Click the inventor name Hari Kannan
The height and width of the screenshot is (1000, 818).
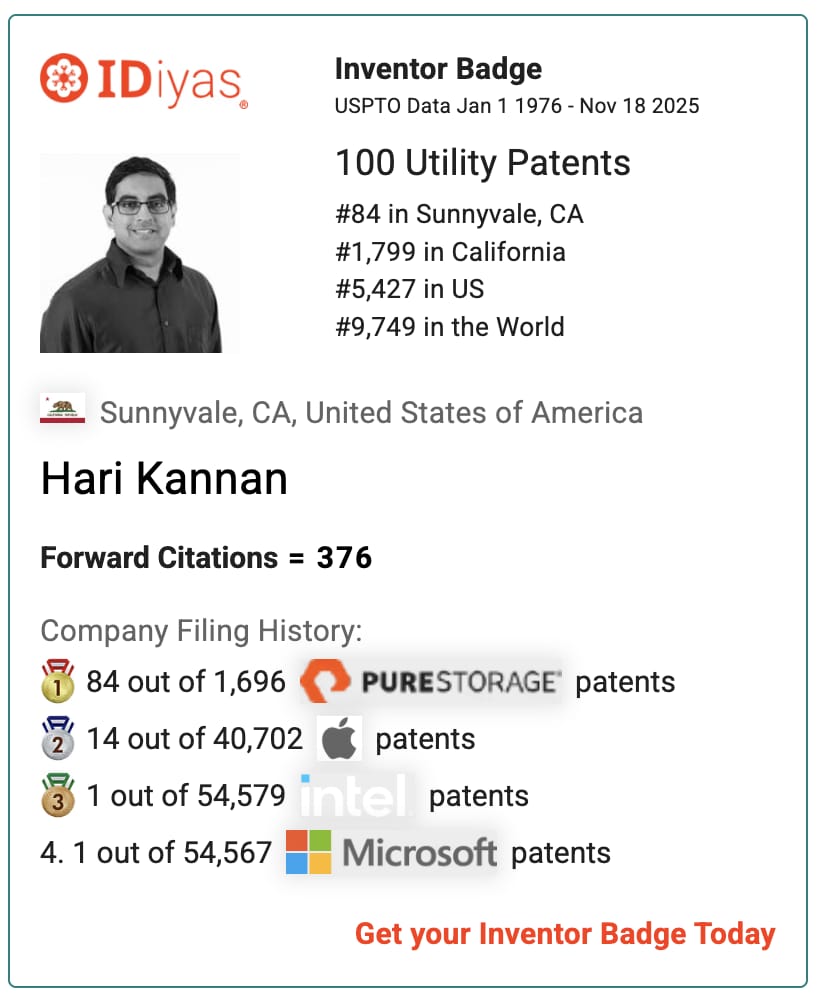[x=164, y=479]
